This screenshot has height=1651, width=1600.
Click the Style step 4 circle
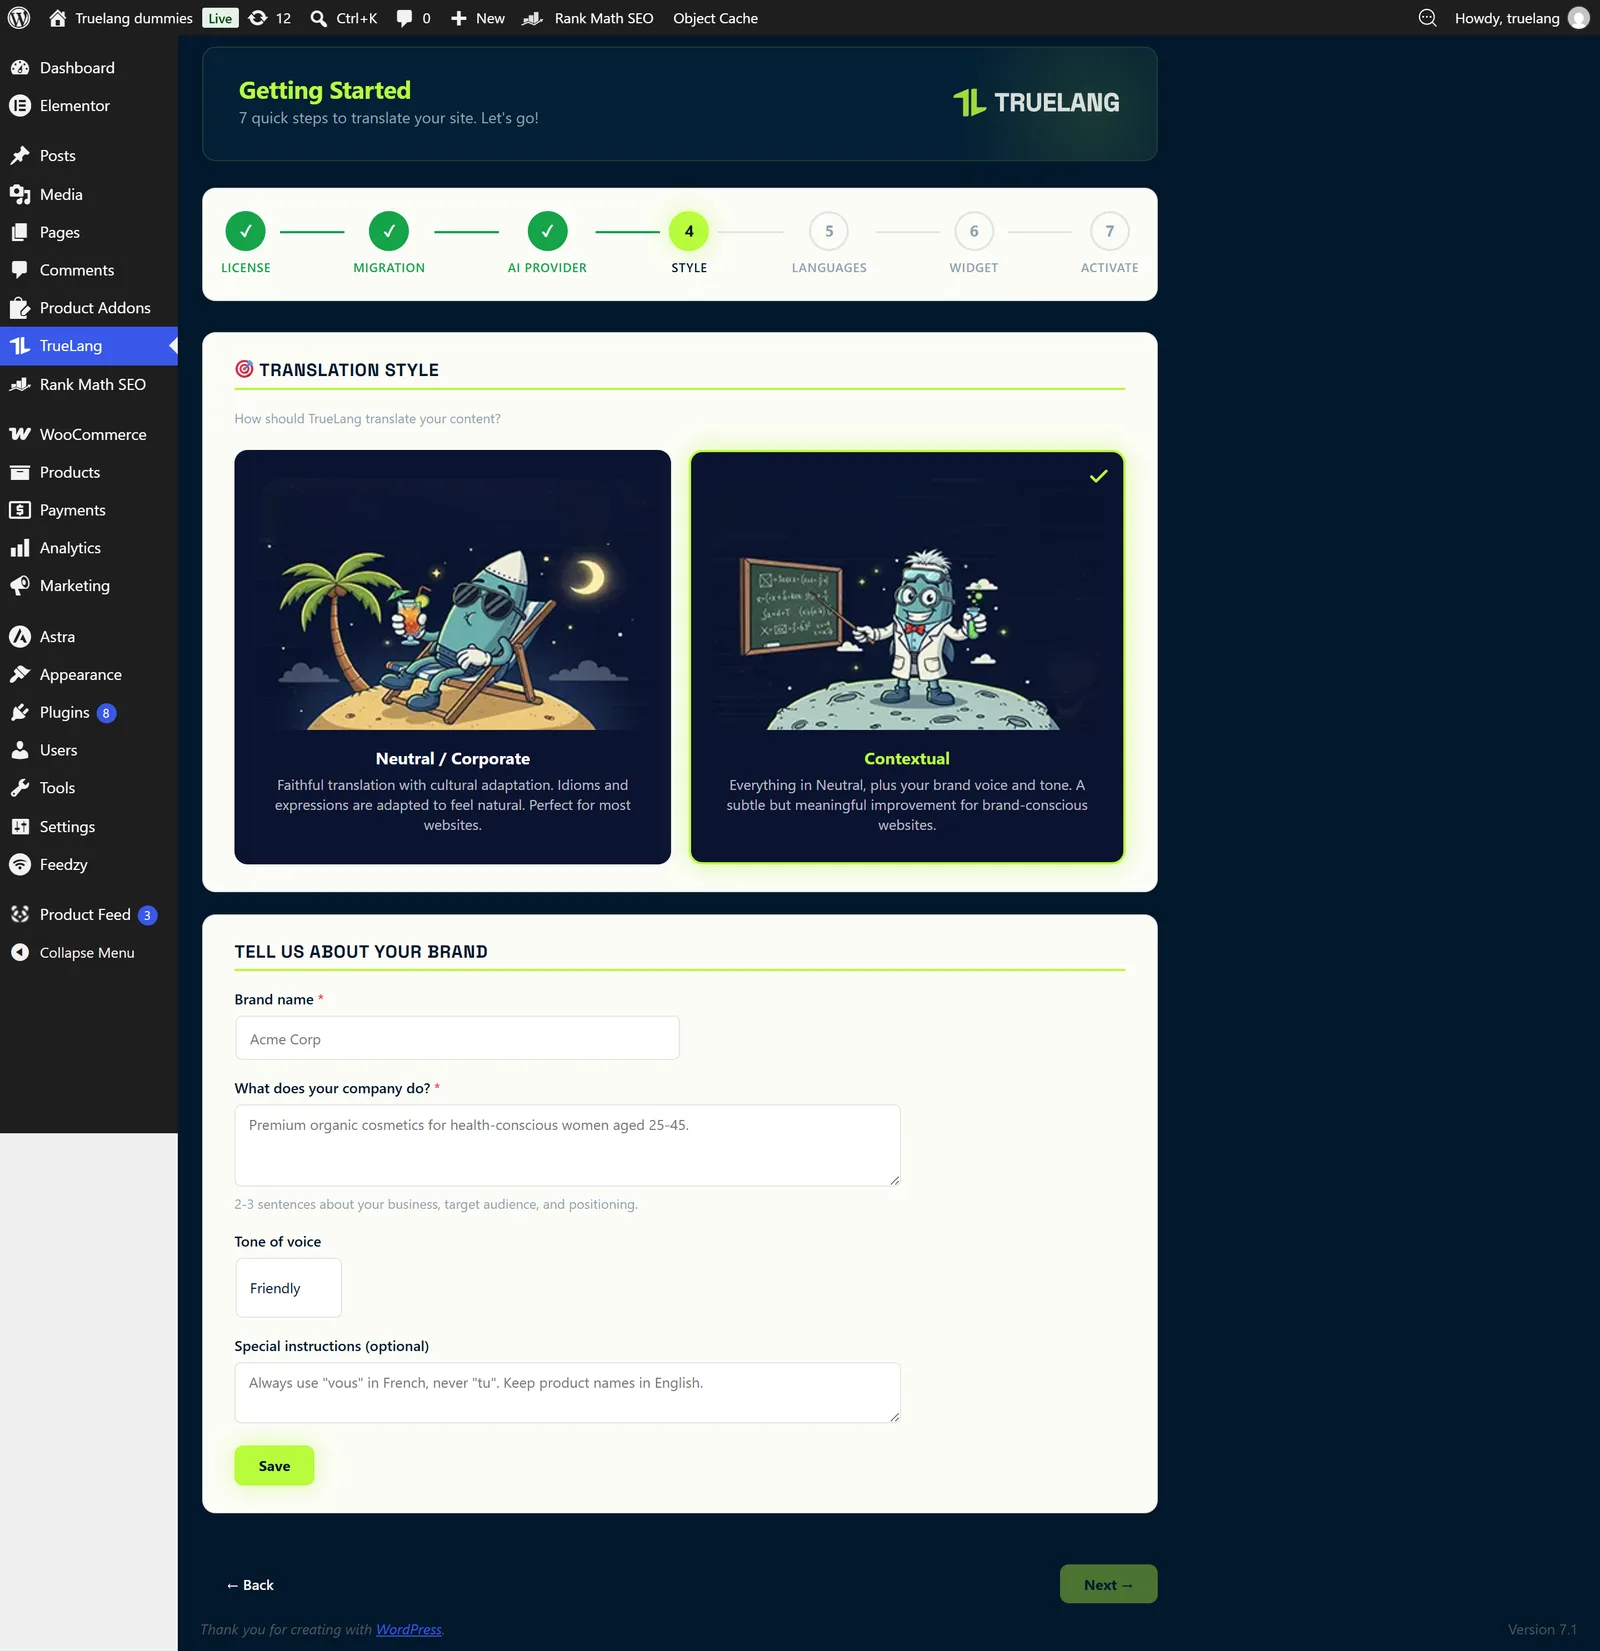pos(689,231)
